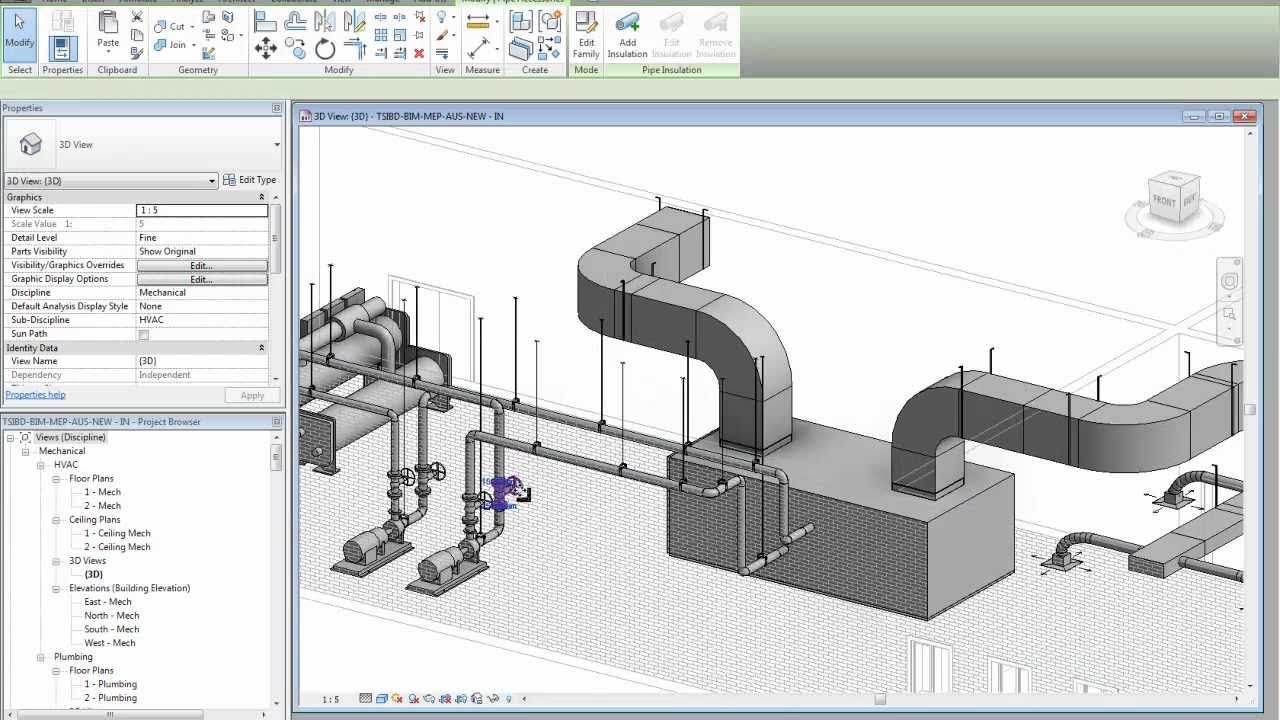Viewport: 1280px width, 720px height.
Task: Collapse the Elevations (Building Elevation) node
Action: point(57,589)
